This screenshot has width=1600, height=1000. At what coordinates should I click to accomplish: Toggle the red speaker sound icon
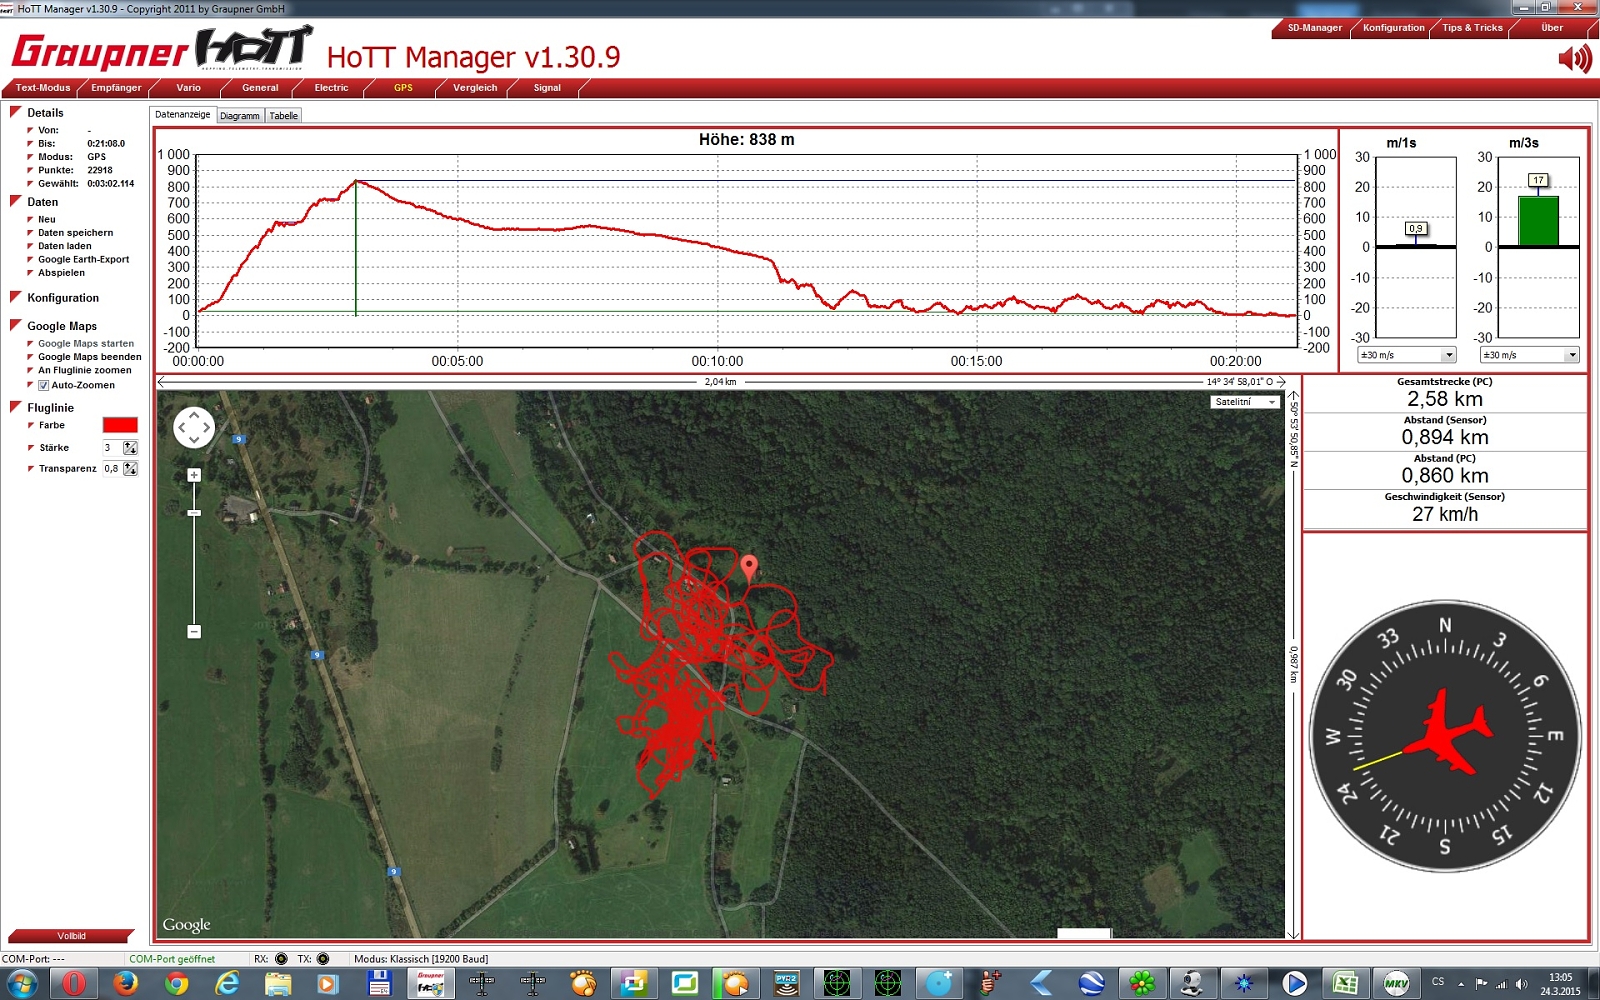coord(1575,59)
